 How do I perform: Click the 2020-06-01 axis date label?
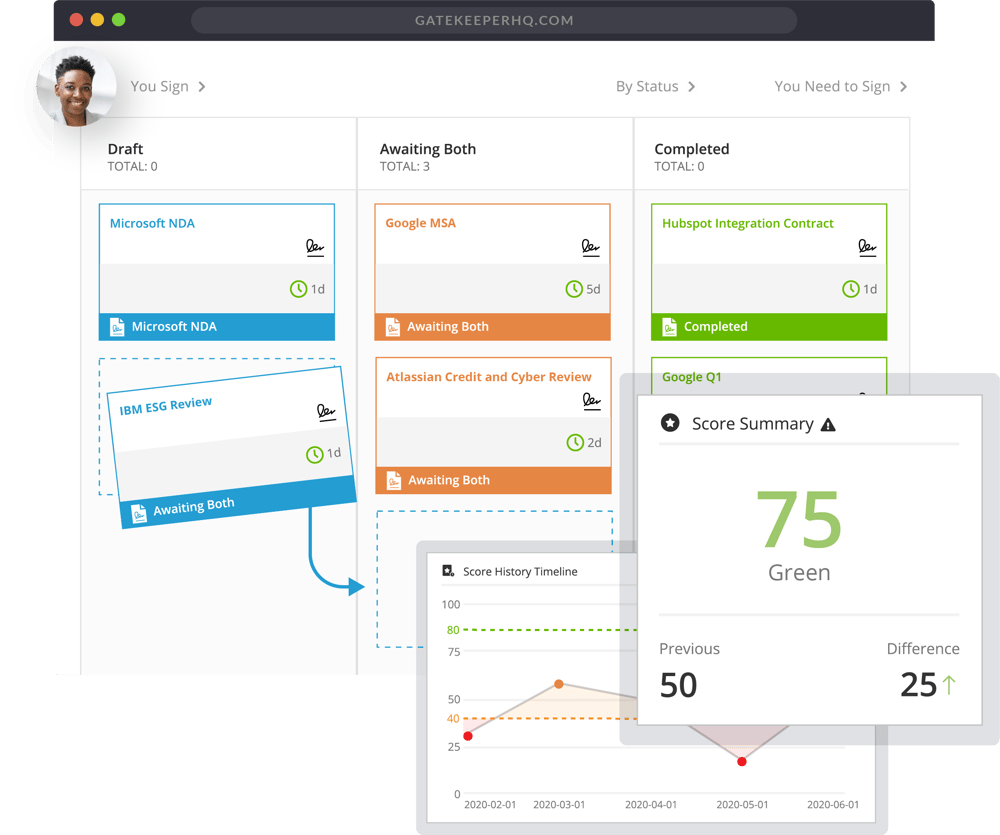(x=833, y=805)
